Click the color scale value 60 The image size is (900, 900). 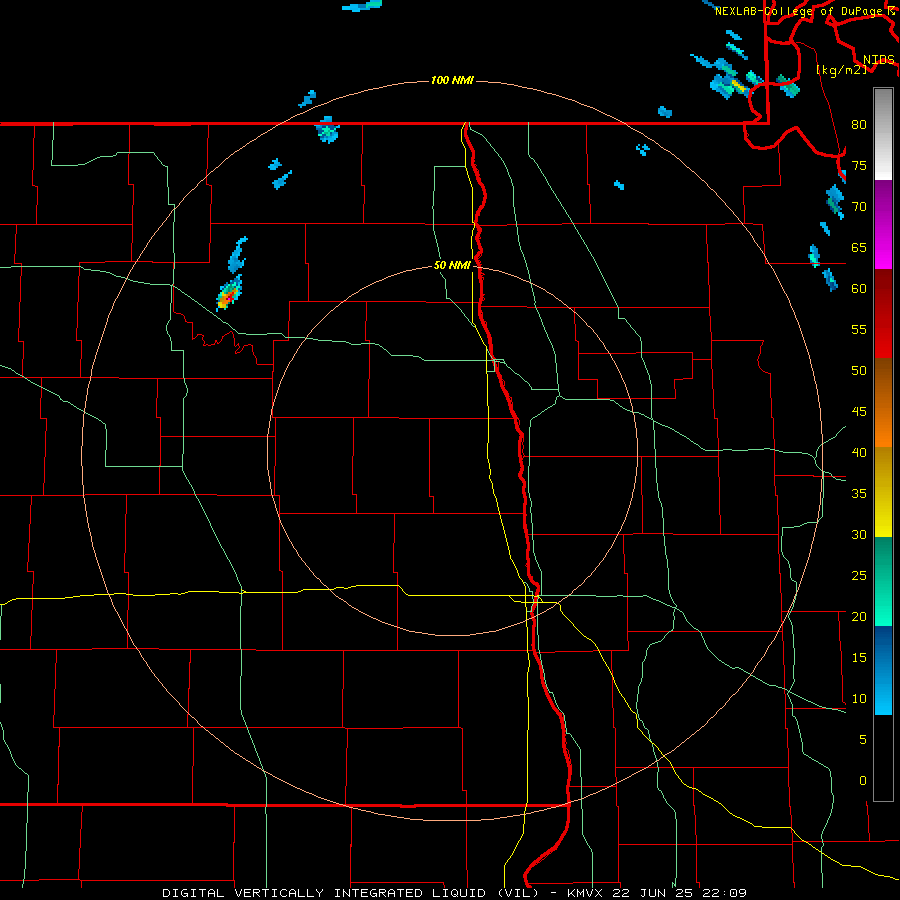click(x=859, y=289)
